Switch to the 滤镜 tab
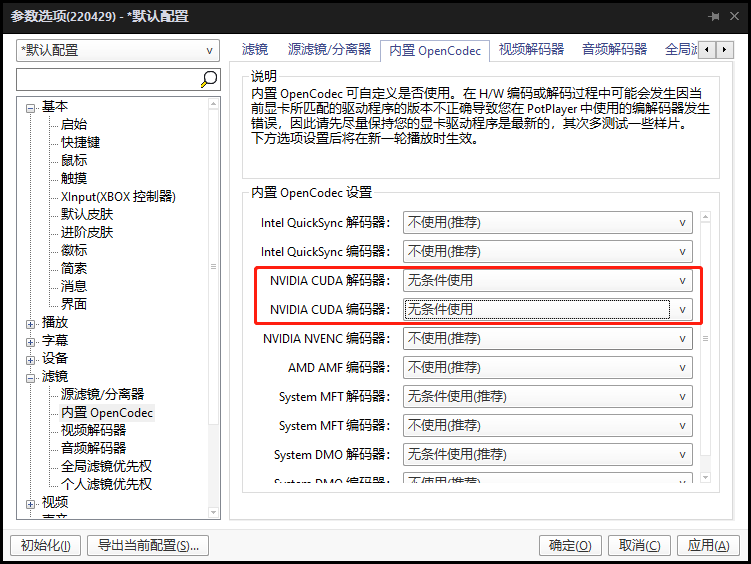Image resolution: width=751 pixels, height=564 pixels. point(255,49)
